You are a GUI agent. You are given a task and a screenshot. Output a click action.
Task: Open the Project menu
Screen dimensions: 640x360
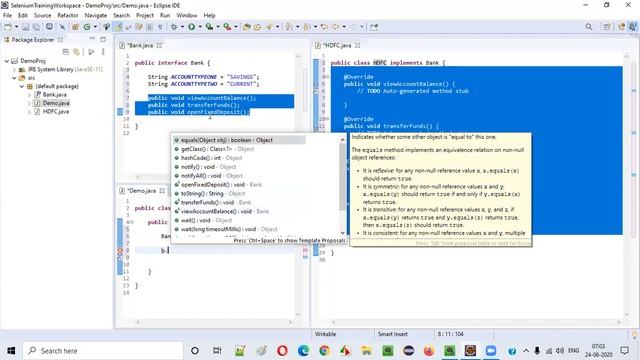pos(145,16)
